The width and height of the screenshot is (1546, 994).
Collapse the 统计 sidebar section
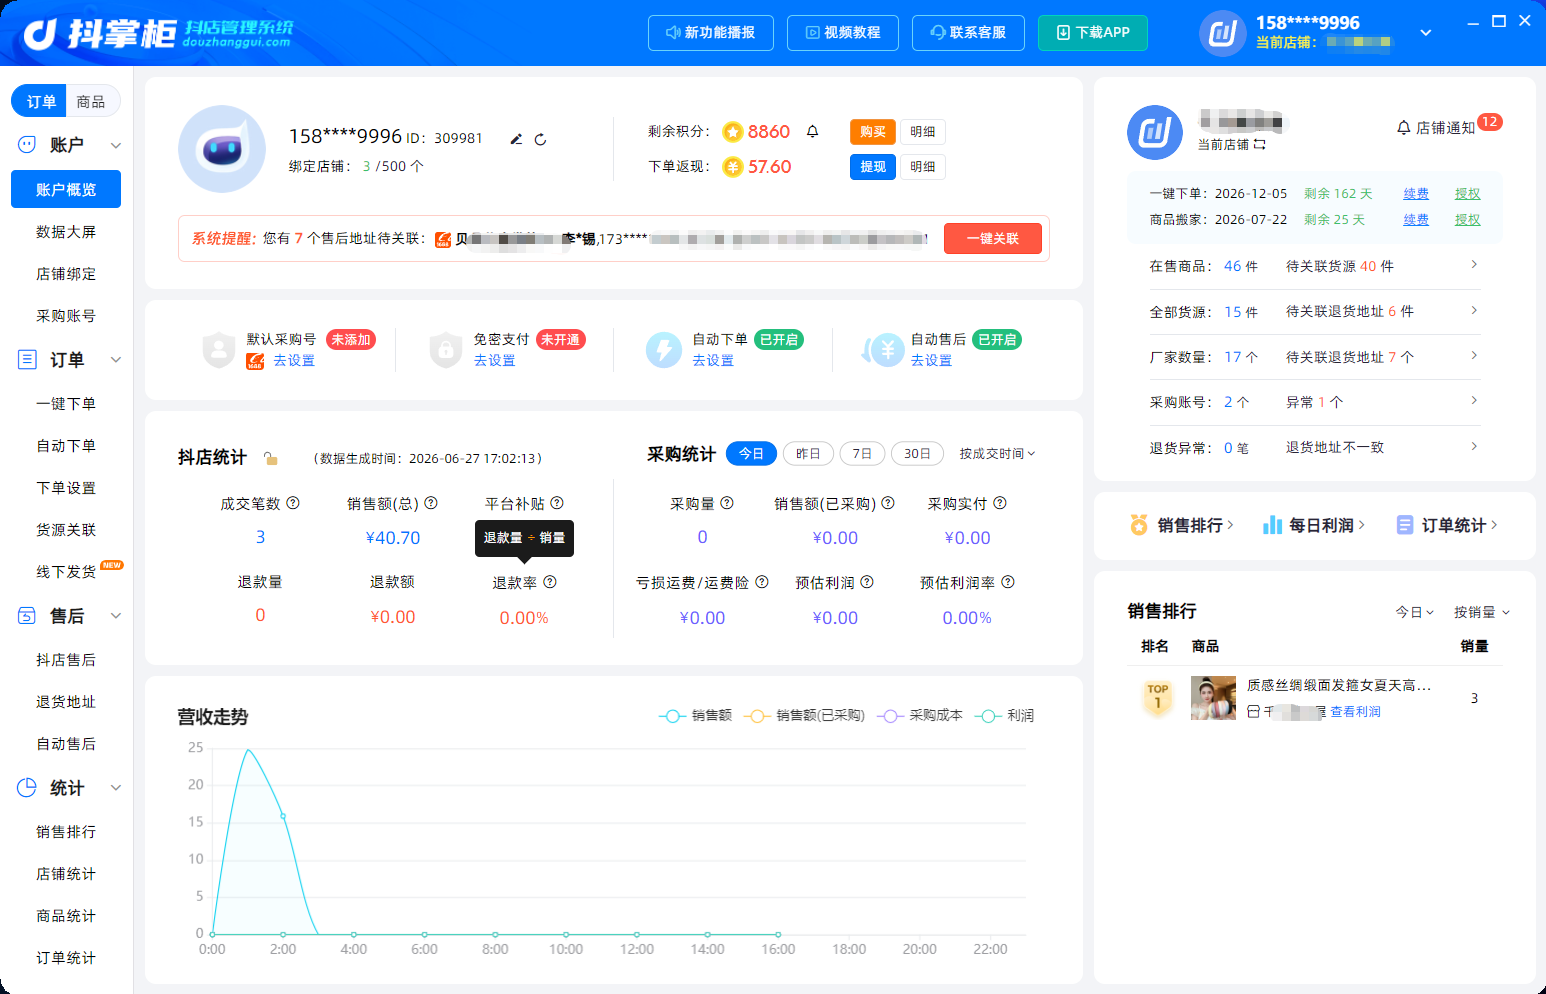click(x=116, y=788)
